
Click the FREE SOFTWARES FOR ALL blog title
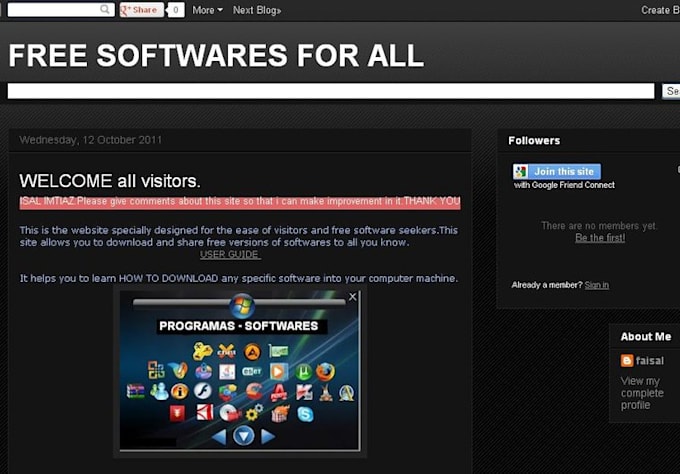[x=216, y=56]
